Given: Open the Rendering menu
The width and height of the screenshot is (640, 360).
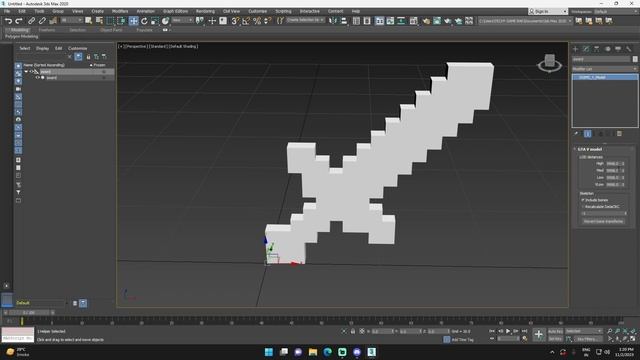Looking at the screenshot, I should pos(205,11).
